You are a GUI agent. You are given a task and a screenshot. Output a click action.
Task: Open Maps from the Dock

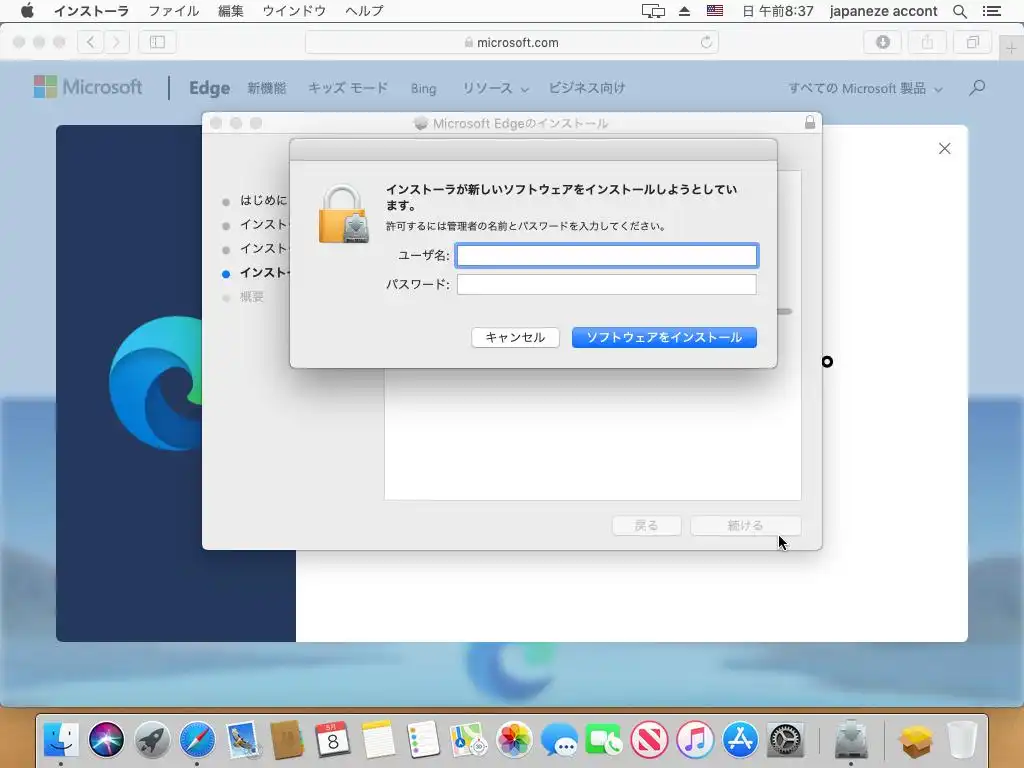pos(468,740)
